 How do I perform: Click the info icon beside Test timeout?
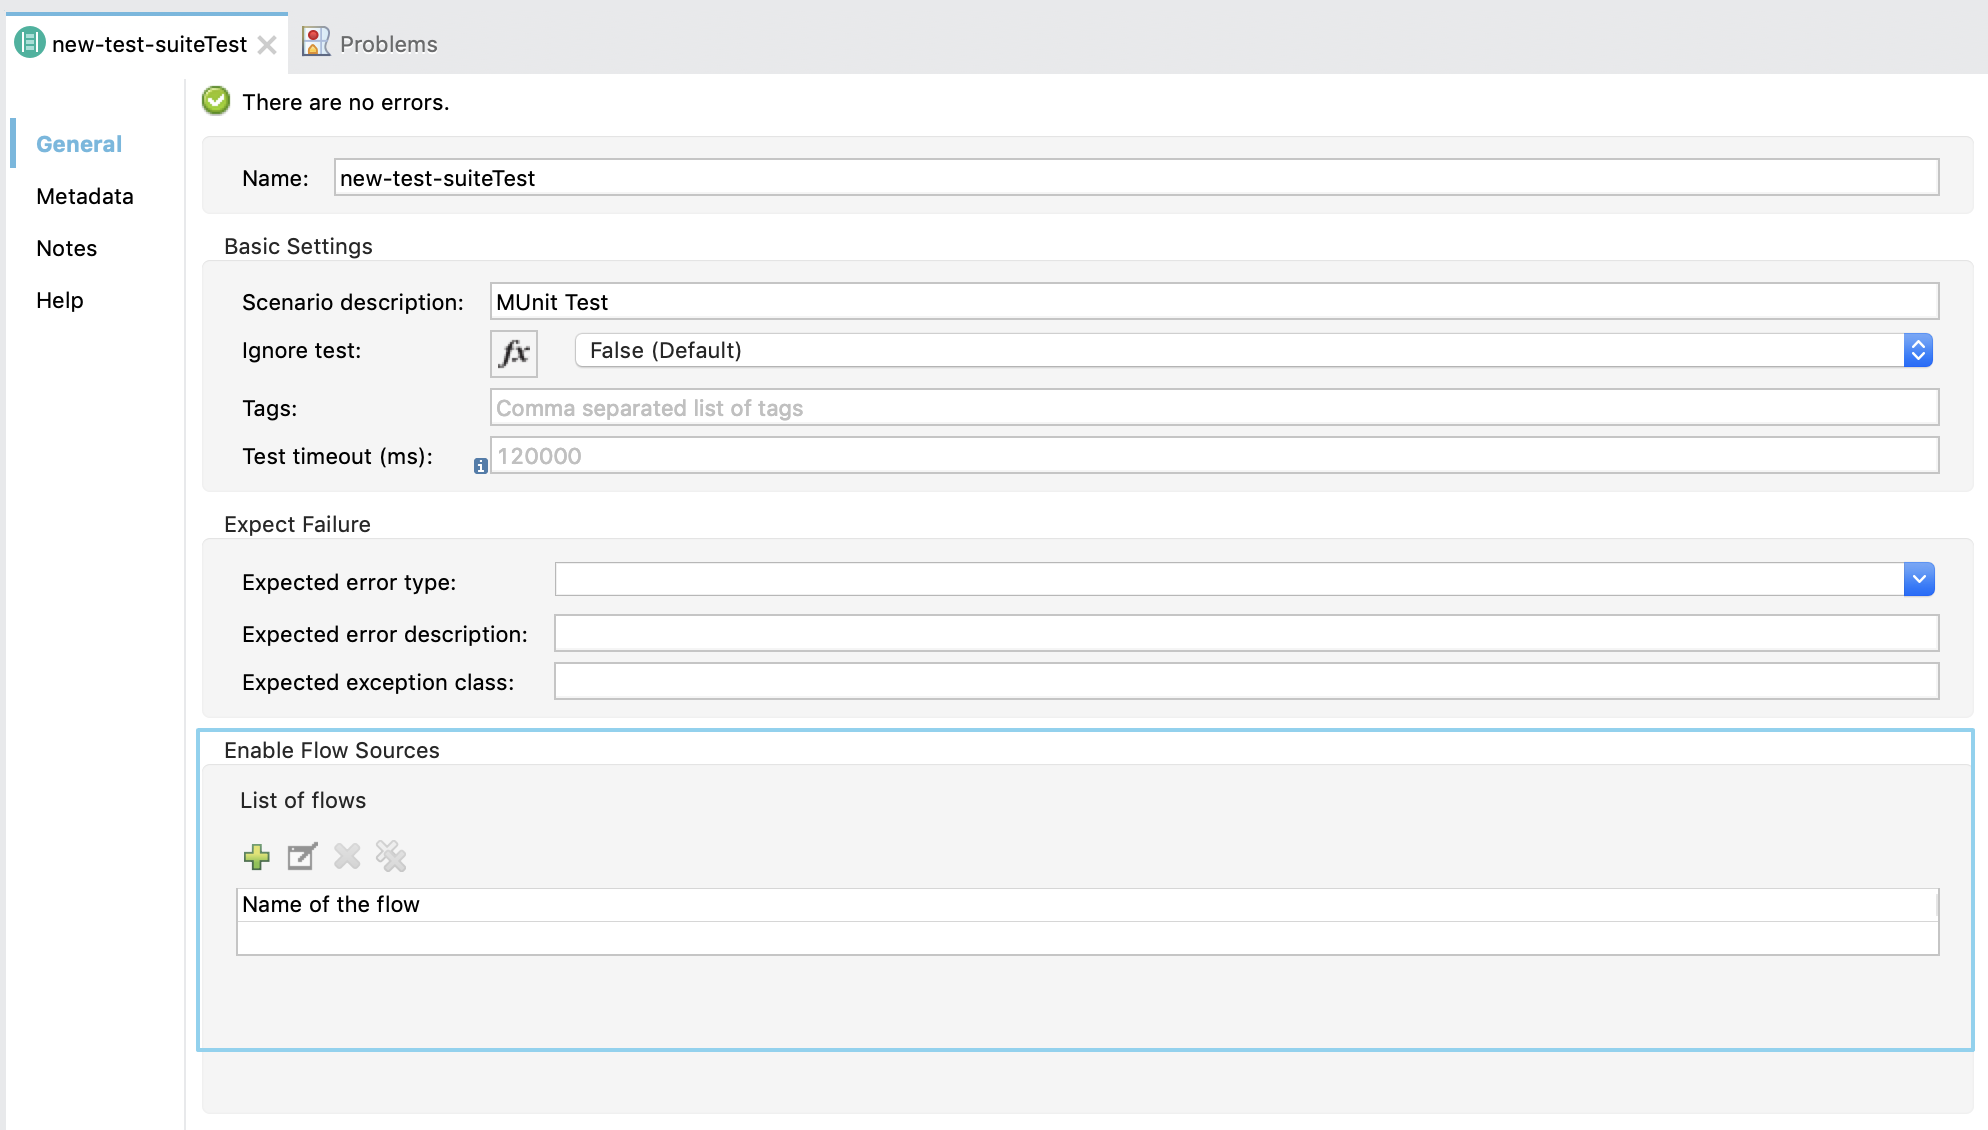tap(481, 465)
